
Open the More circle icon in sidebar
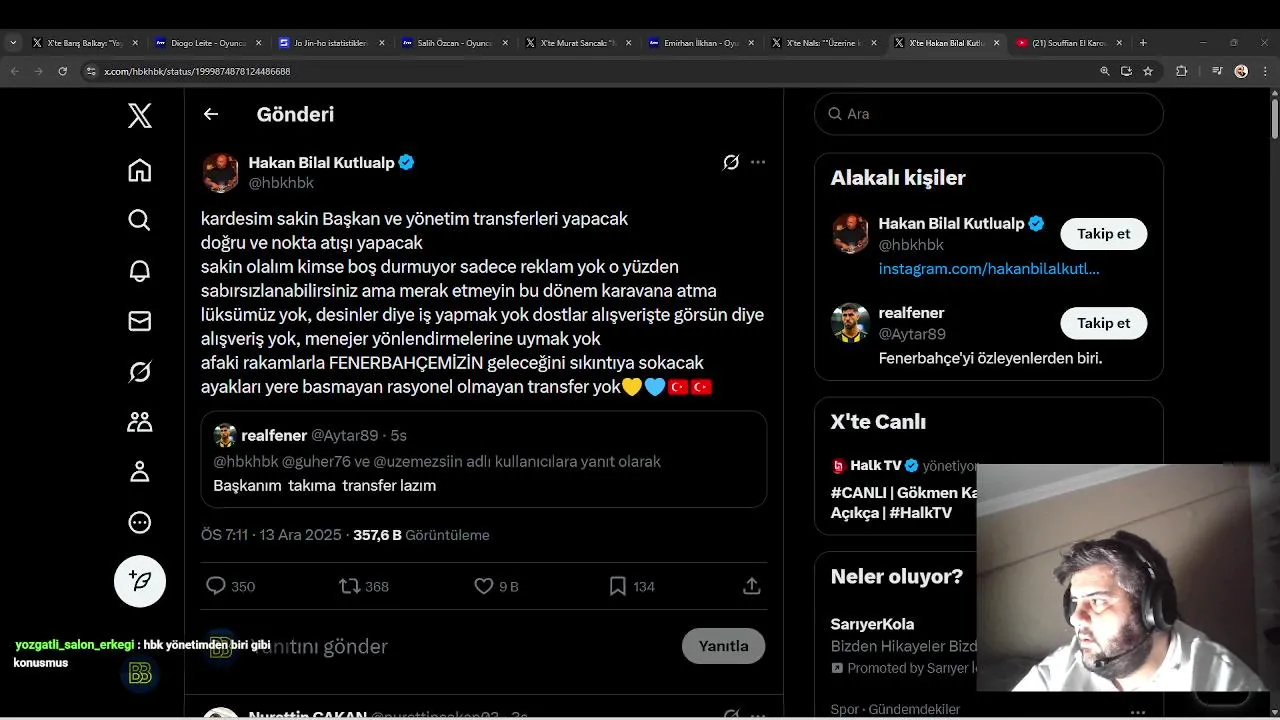(x=140, y=522)
